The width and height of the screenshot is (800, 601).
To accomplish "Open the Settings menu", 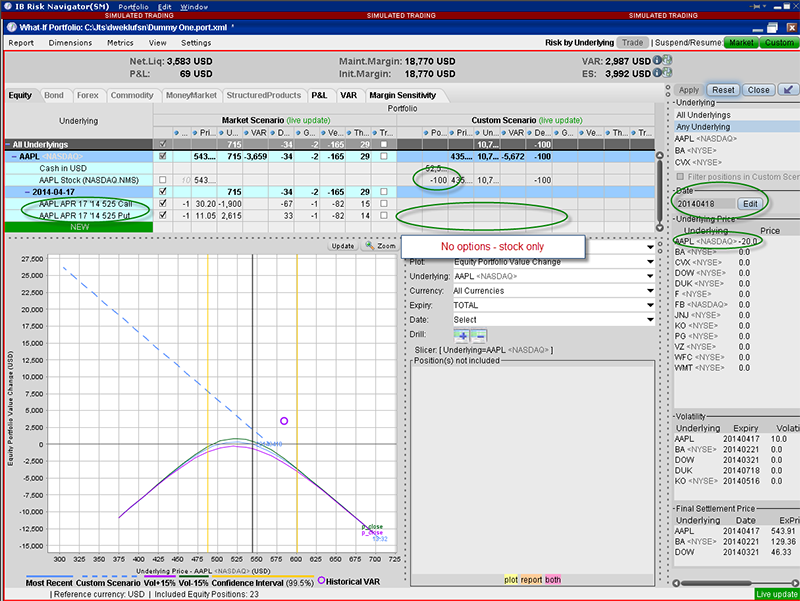I will (196, 43).
